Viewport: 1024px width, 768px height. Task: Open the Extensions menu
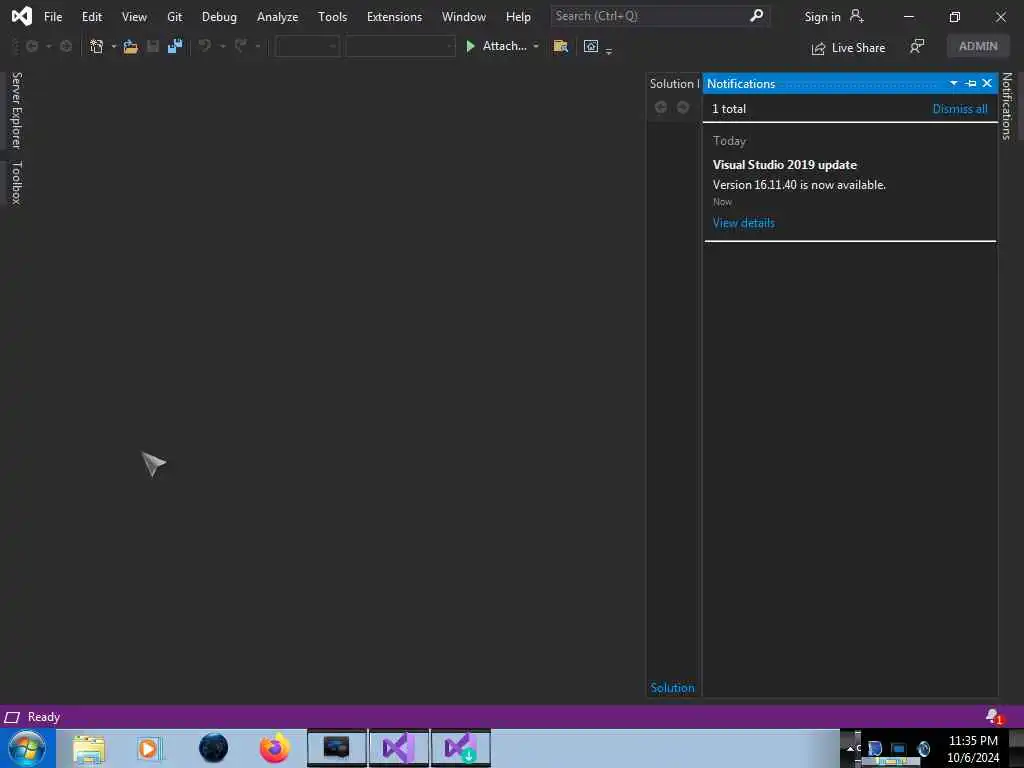(x=394, y=16)
